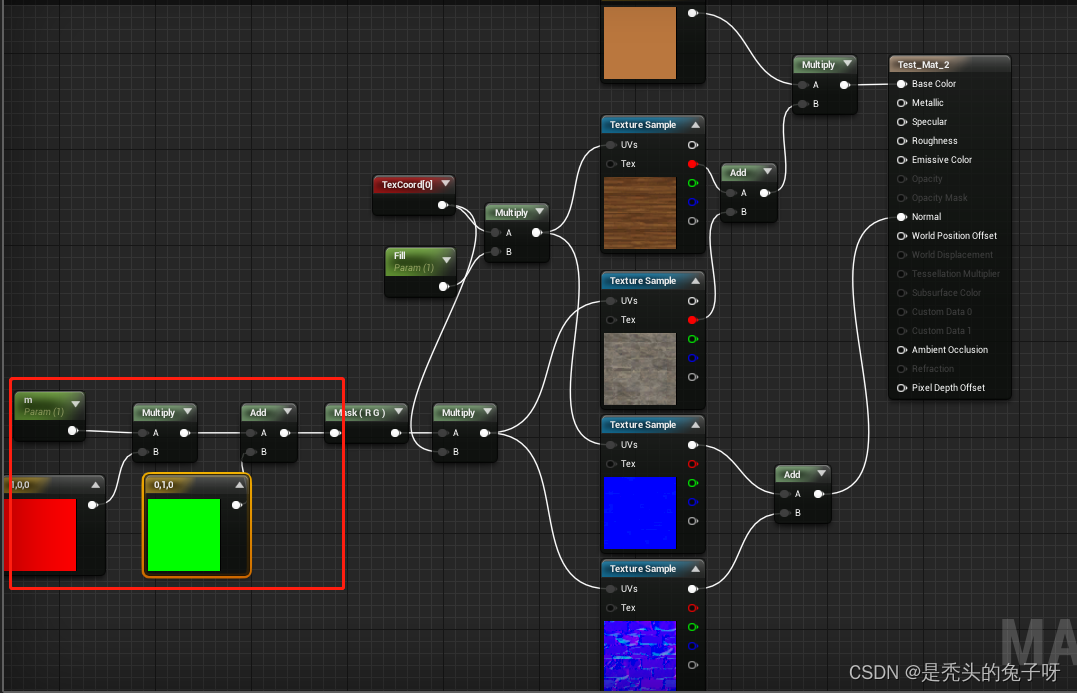Screen dimensions: 1077x693
Task: Click the Base Color input pin on Test_Mat_2
Action: [x=902, y=84]
